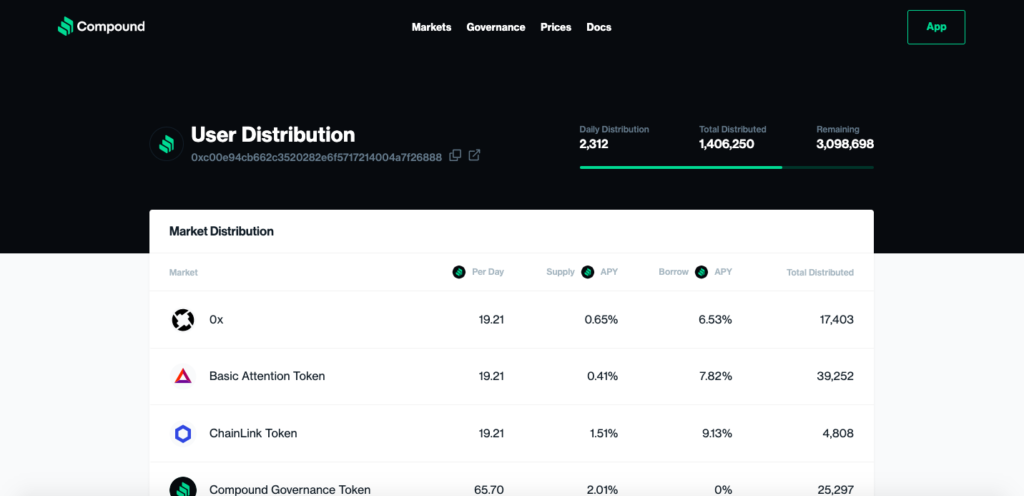The image size is (1024, 496).
Task: Click the Compound Governance Token icon
Action: [x=182, y=489]
